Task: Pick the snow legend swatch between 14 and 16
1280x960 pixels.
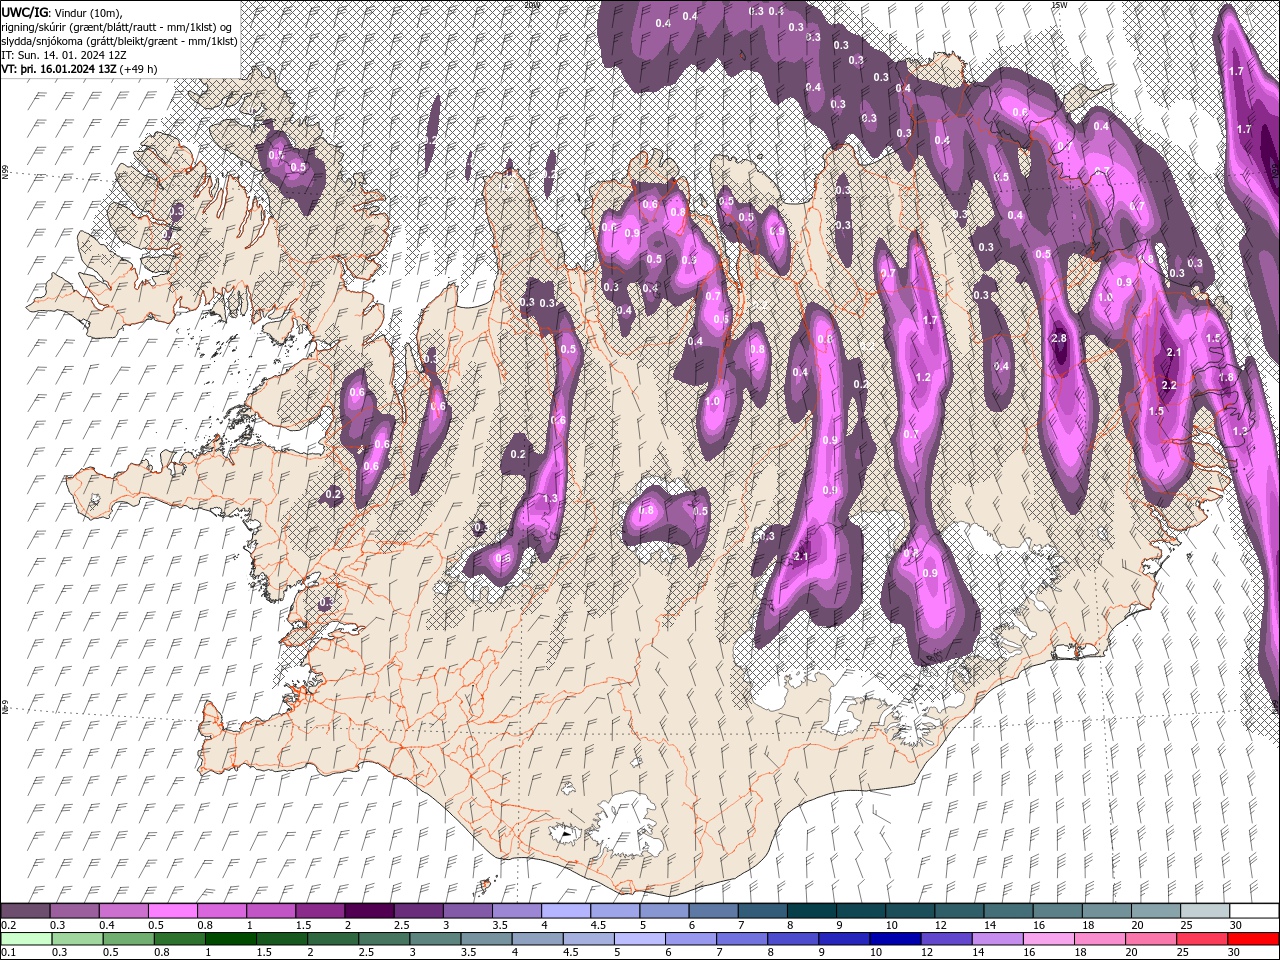Action: [x=1007, y=911]
